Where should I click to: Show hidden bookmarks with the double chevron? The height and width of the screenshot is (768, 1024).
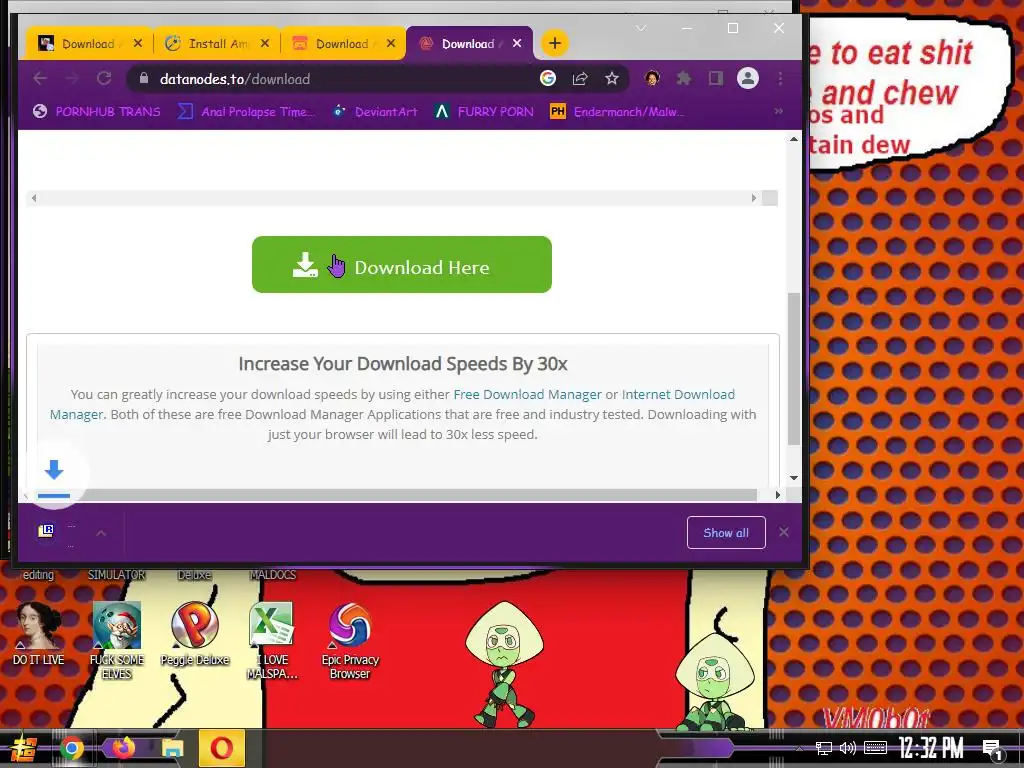pos(778,111)
